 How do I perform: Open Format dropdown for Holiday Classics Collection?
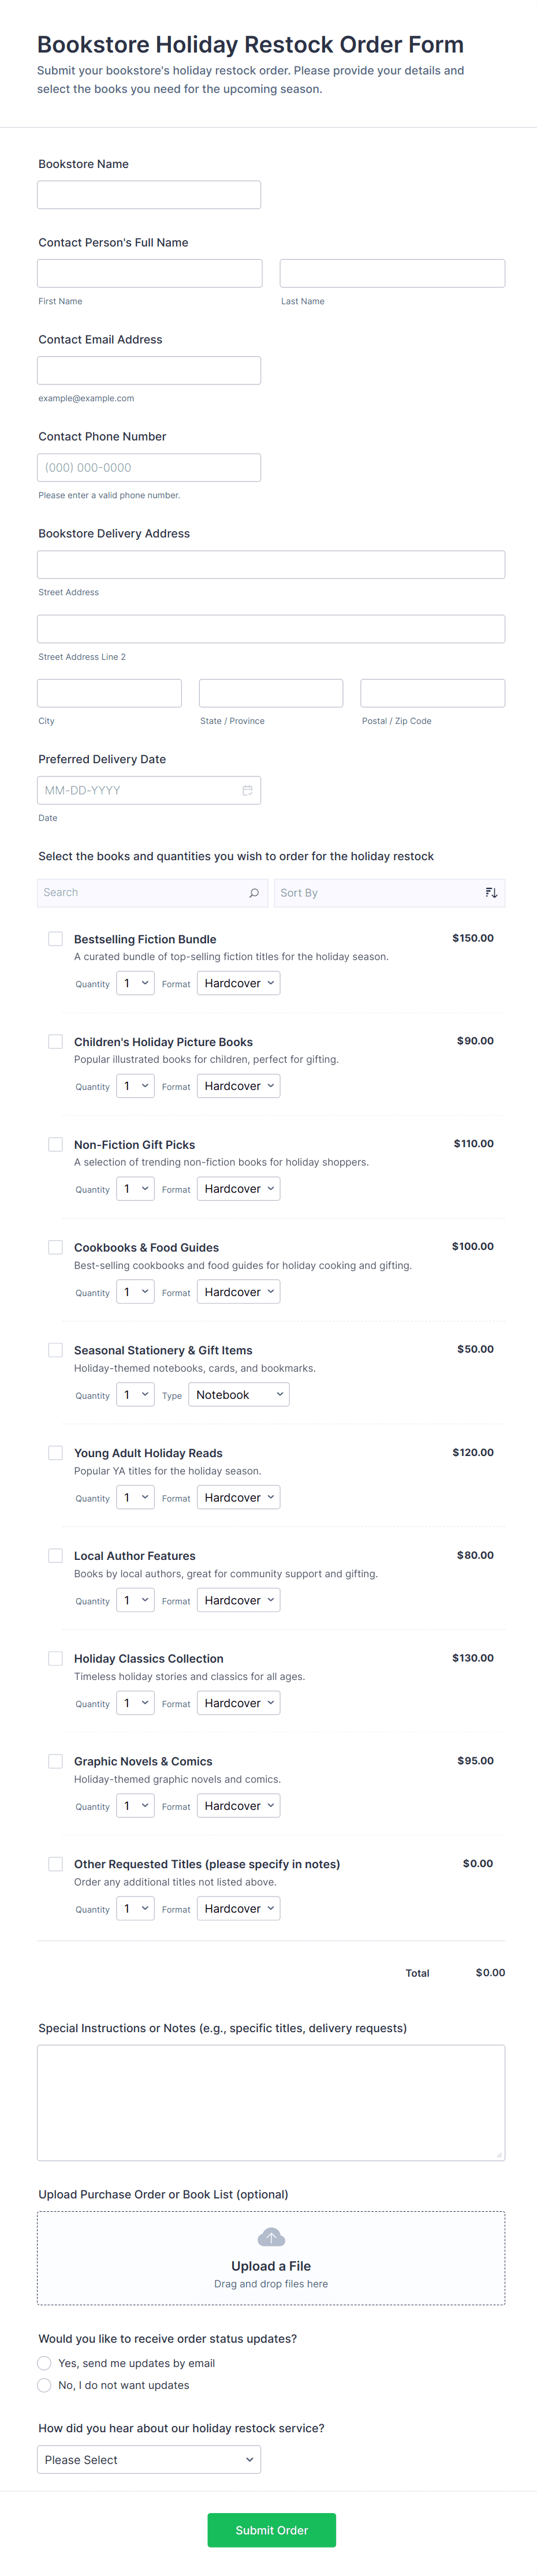pos(238,1703)
